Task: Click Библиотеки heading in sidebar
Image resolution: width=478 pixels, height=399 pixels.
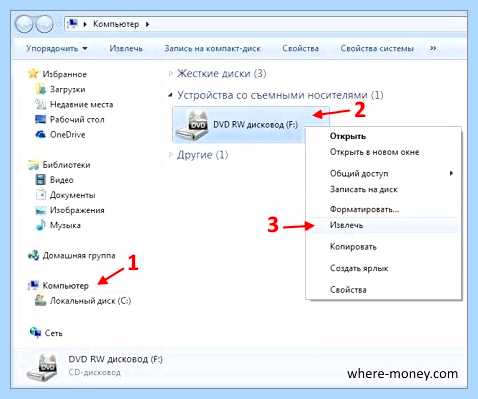Action: [x=66, y=165]
